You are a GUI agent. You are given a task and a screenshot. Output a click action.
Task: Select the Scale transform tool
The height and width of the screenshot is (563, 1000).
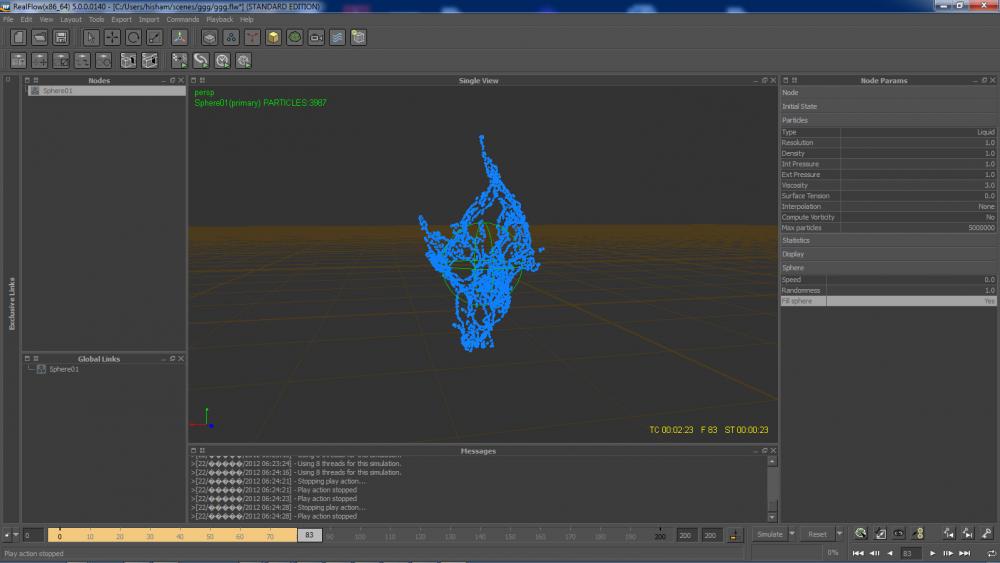(154, 37)
